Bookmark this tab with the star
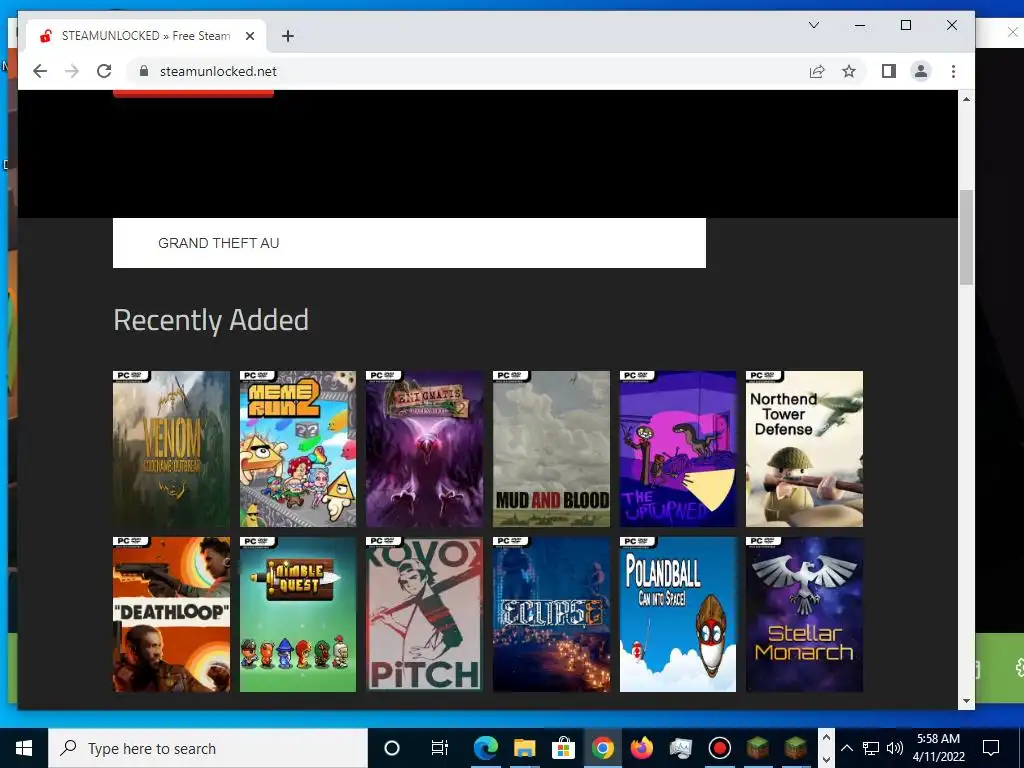Screen dimensions: 1024x768 click(x=848, y=71)
